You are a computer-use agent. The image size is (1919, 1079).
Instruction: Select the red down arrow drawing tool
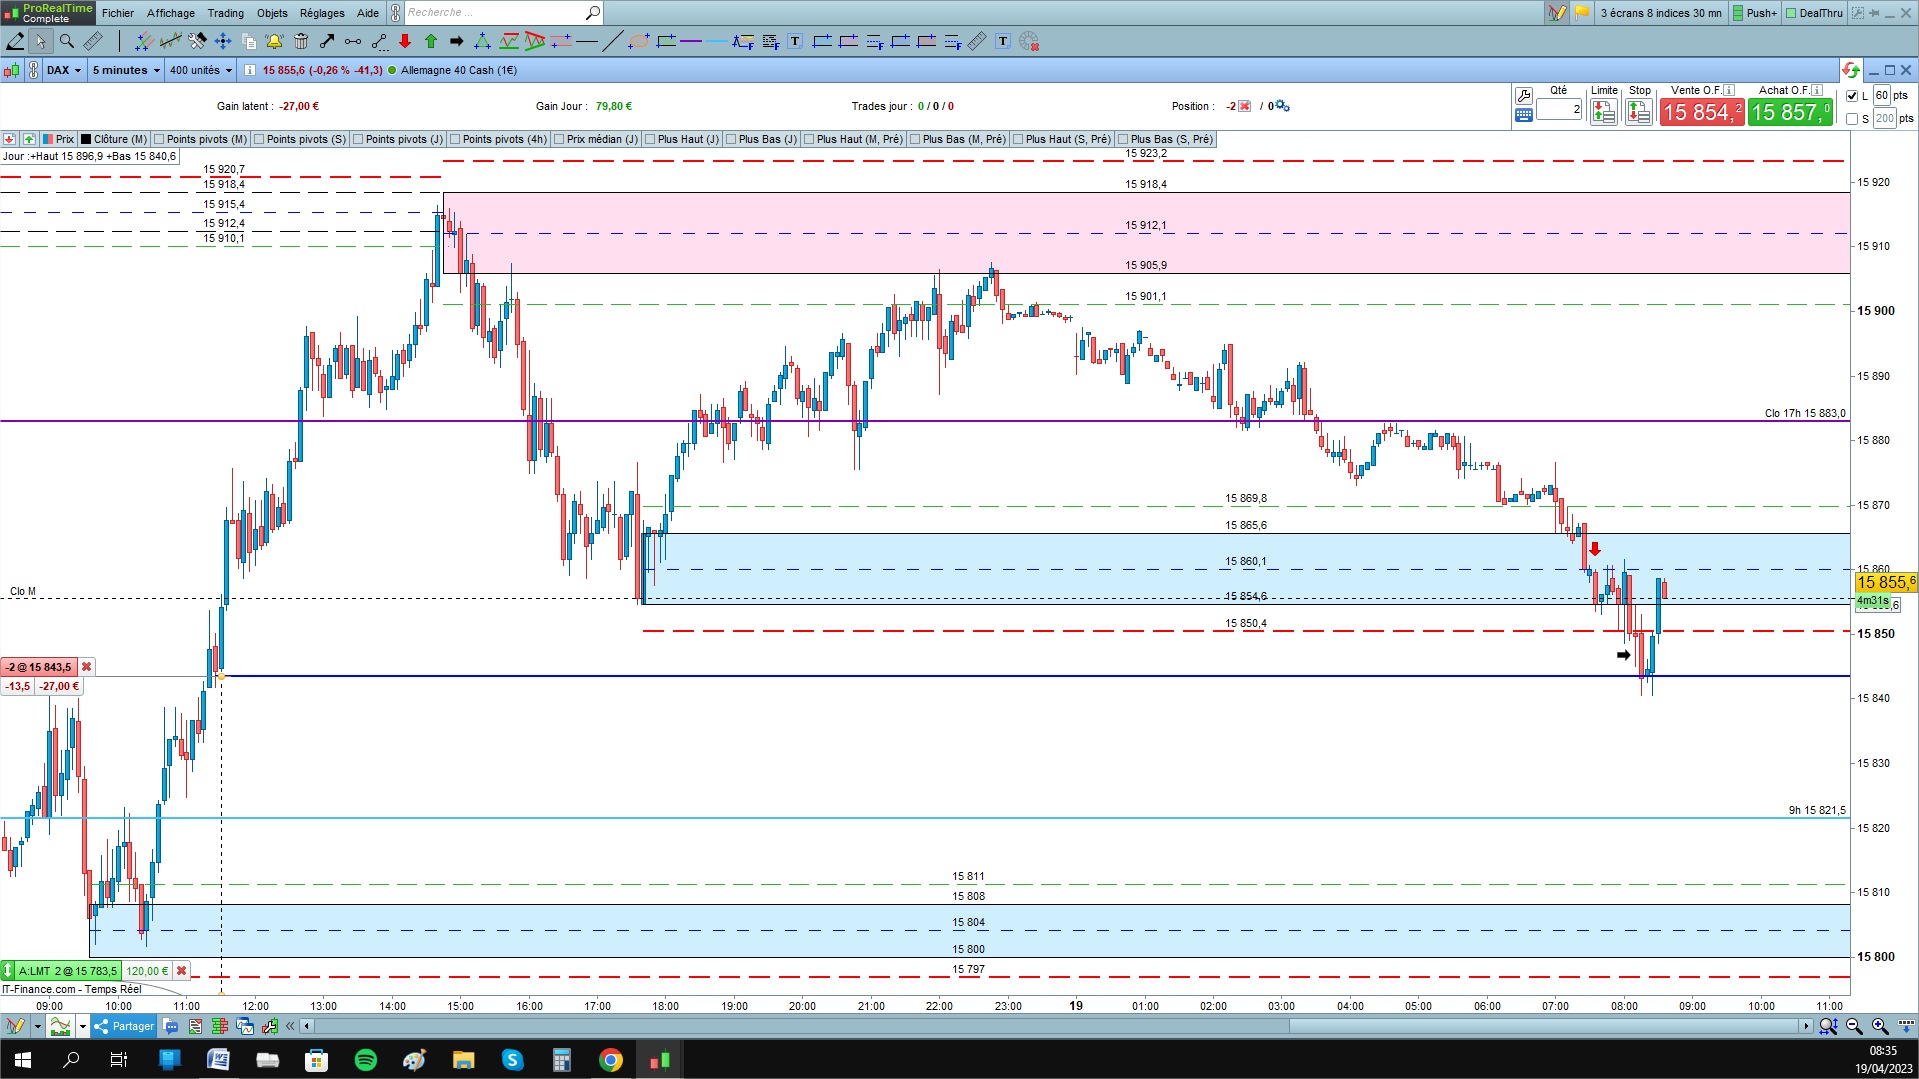[404, 41]
